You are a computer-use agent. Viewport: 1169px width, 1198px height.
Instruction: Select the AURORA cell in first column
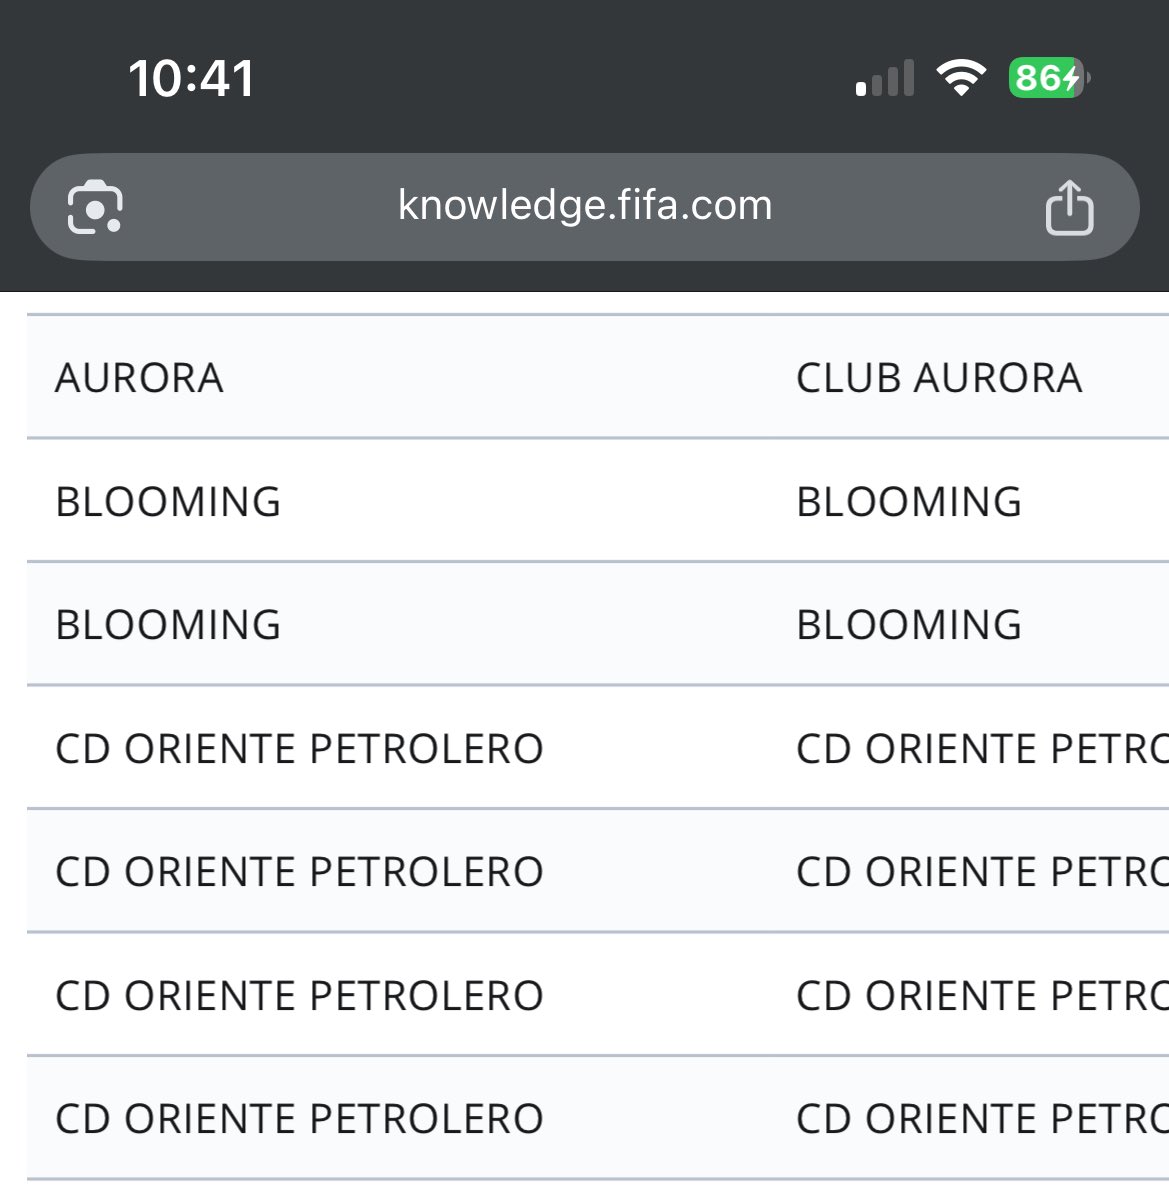point(139,377)
